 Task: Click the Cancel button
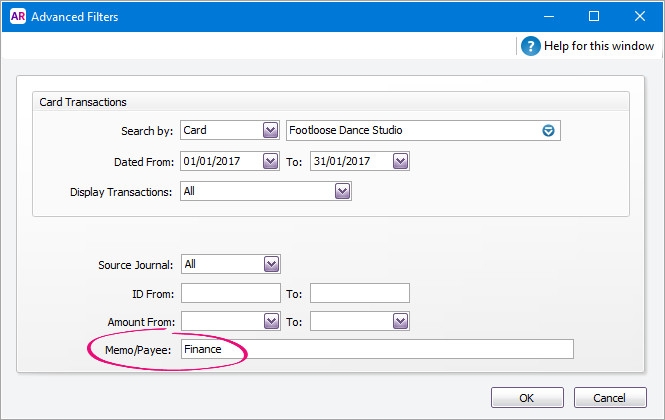pyautogui.click(x=610, y=397)
